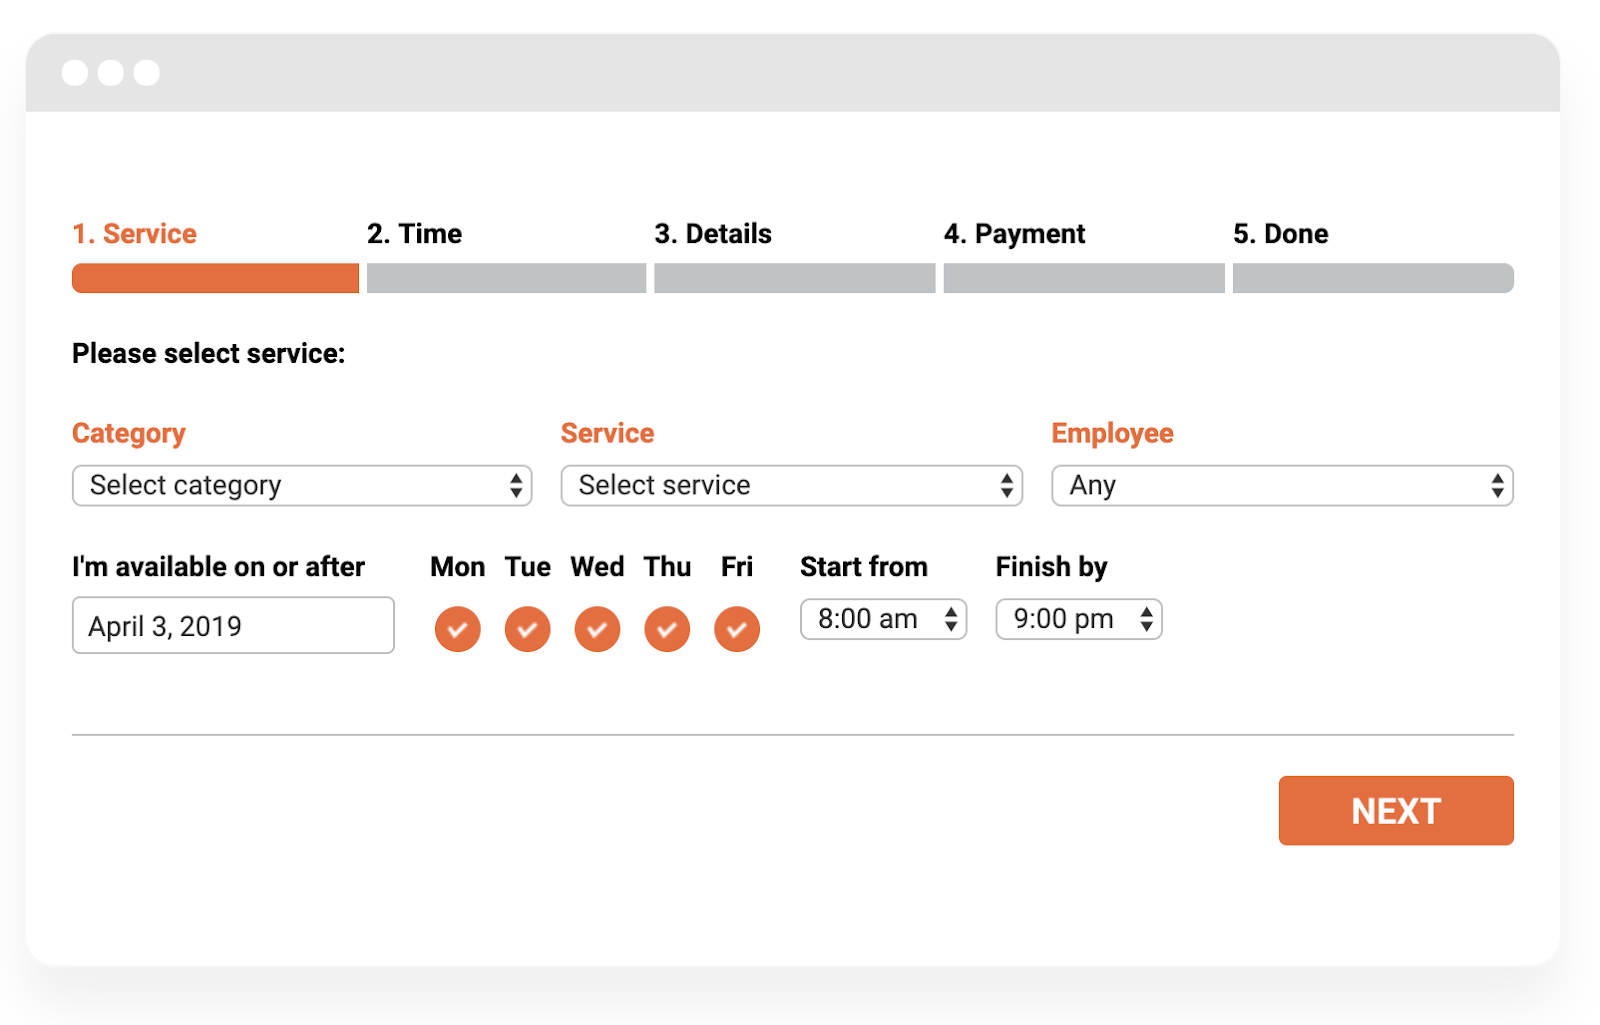
Task: Jump to the 4. Payment step
Action: 1014,234
